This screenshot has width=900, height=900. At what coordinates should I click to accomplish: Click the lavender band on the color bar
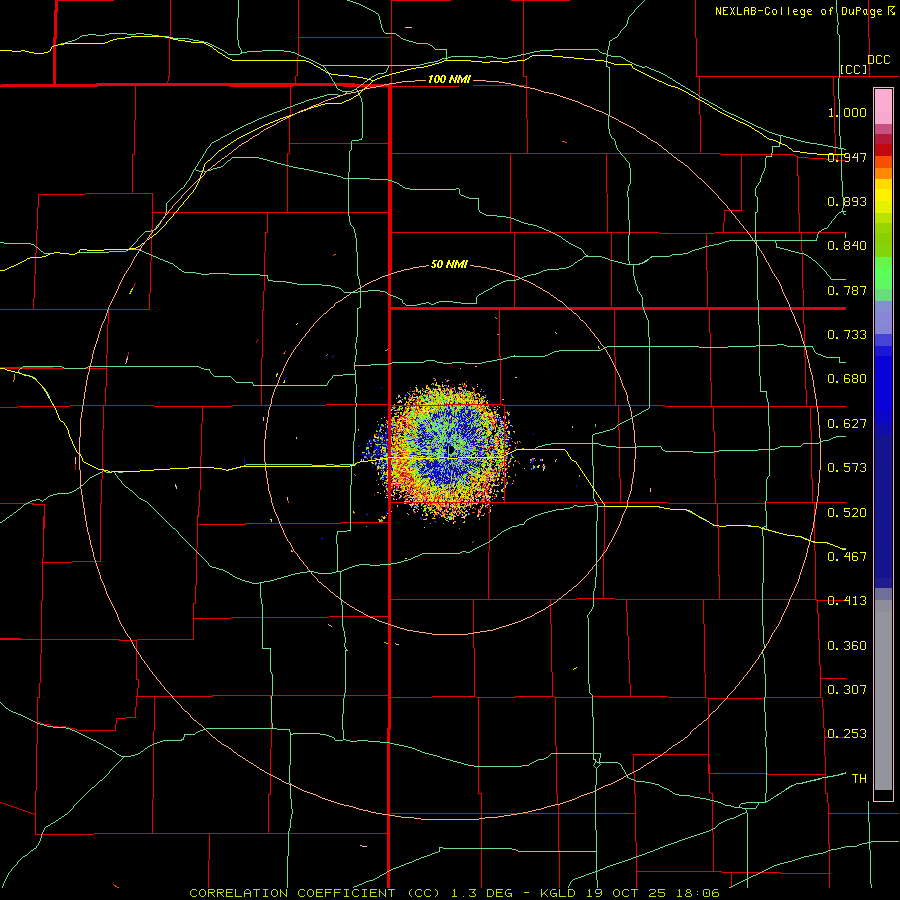(x=883, y=317)
